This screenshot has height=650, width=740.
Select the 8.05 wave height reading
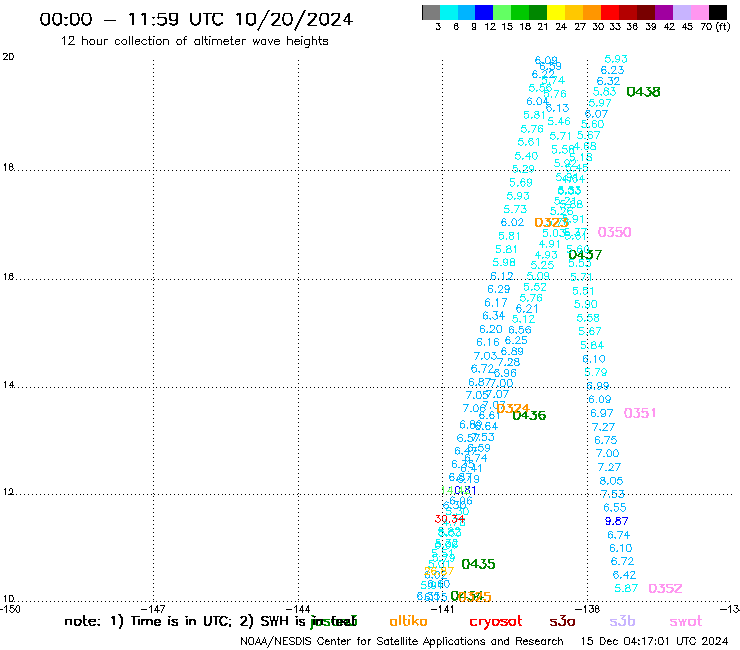[x=611, y=481]
